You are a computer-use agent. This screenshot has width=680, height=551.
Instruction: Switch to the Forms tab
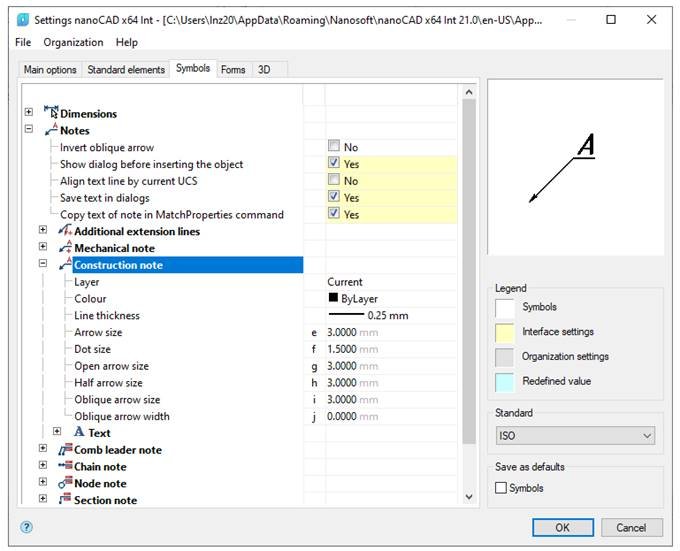click(233, 69)
